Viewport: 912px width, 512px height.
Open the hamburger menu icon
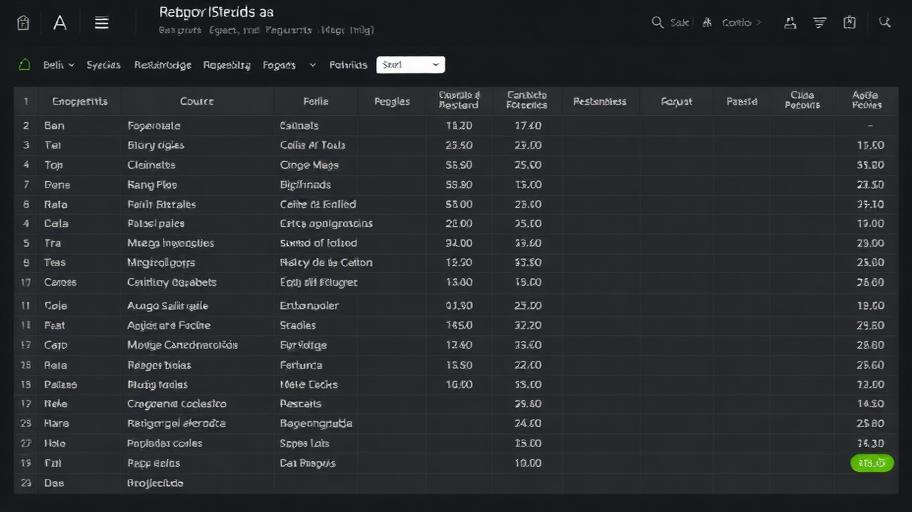point(102,23)
